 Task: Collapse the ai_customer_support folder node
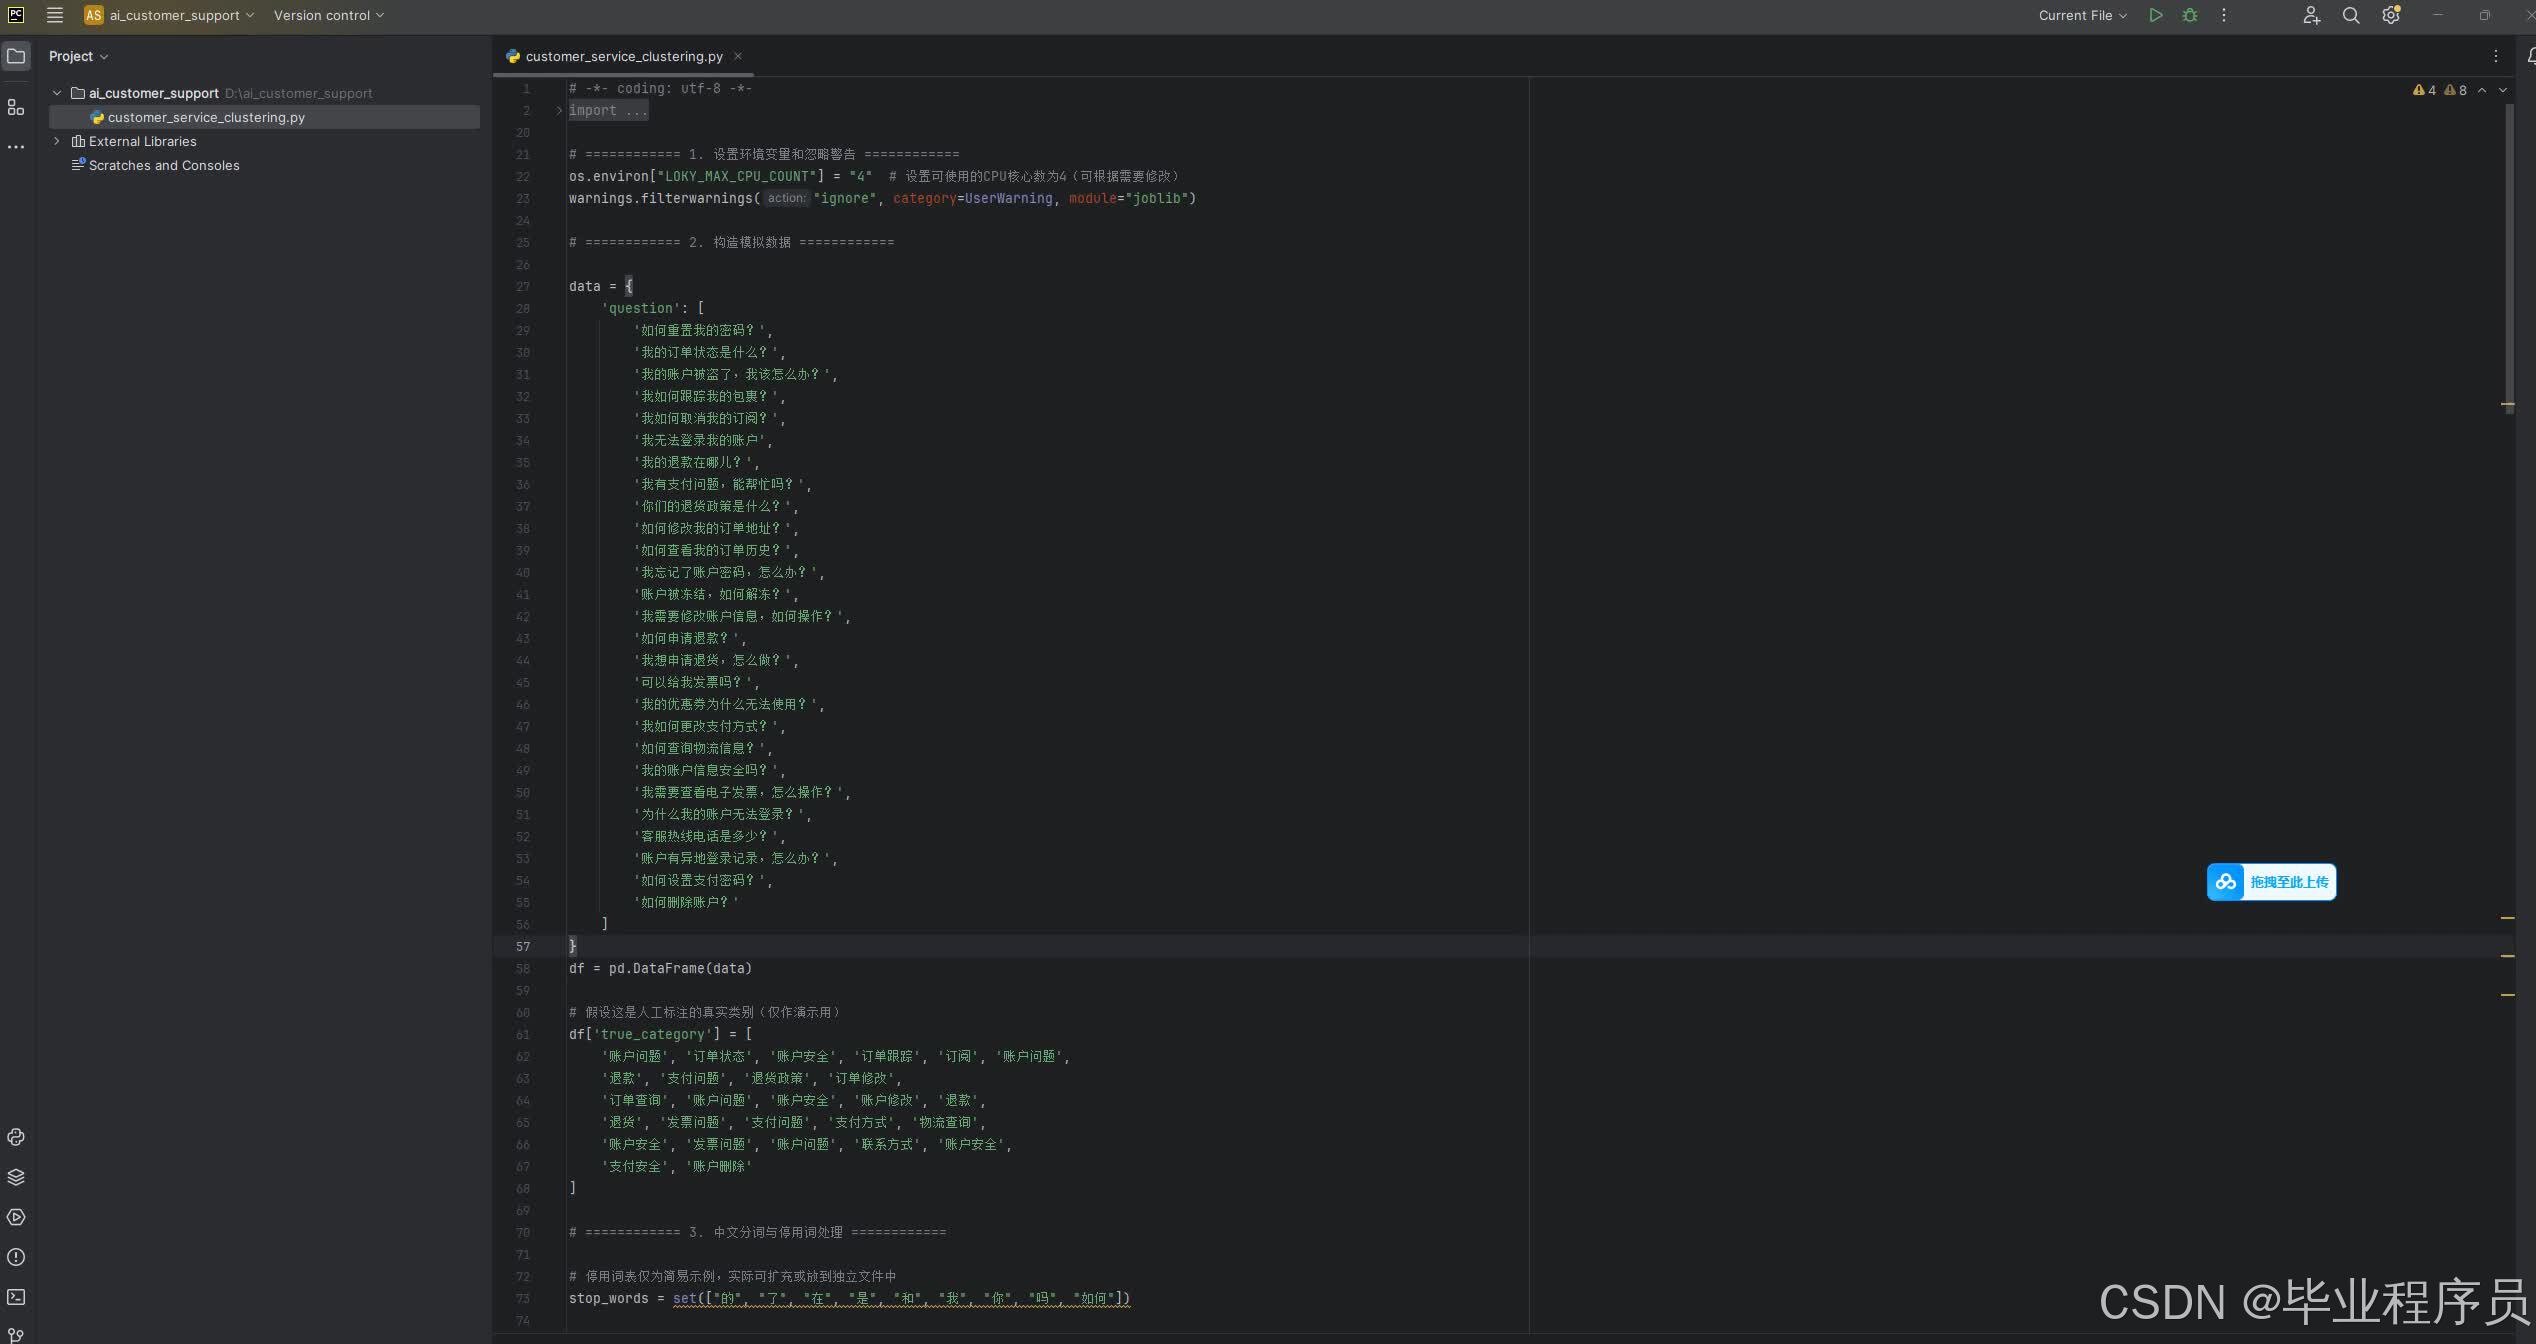(57, 93)
